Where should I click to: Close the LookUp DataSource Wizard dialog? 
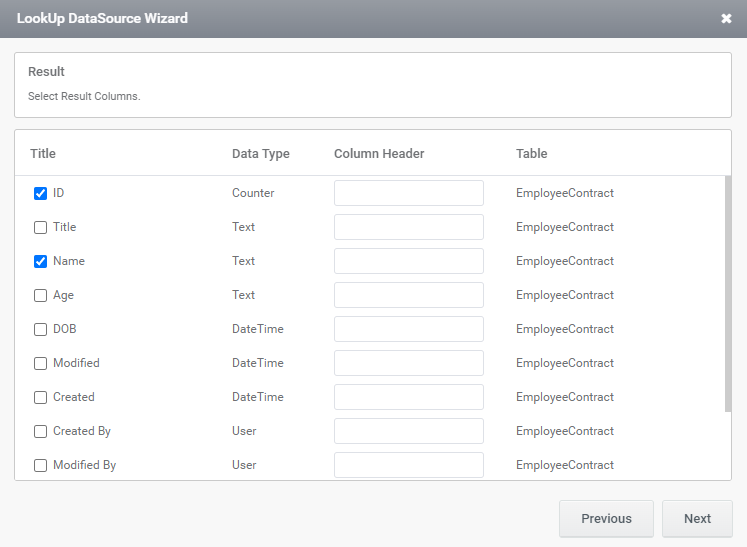click(x=726, y=19)
